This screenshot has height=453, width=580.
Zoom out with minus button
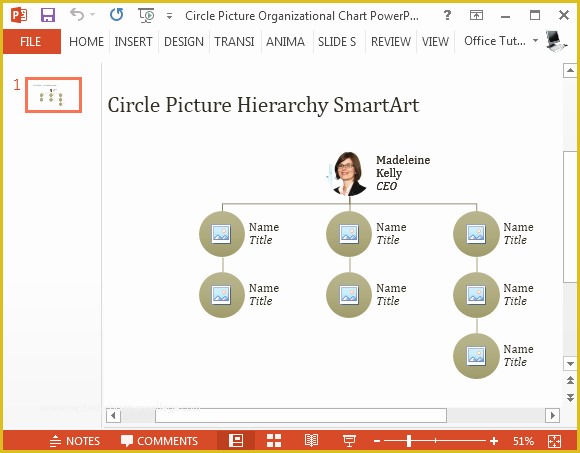tap(377, 441)
